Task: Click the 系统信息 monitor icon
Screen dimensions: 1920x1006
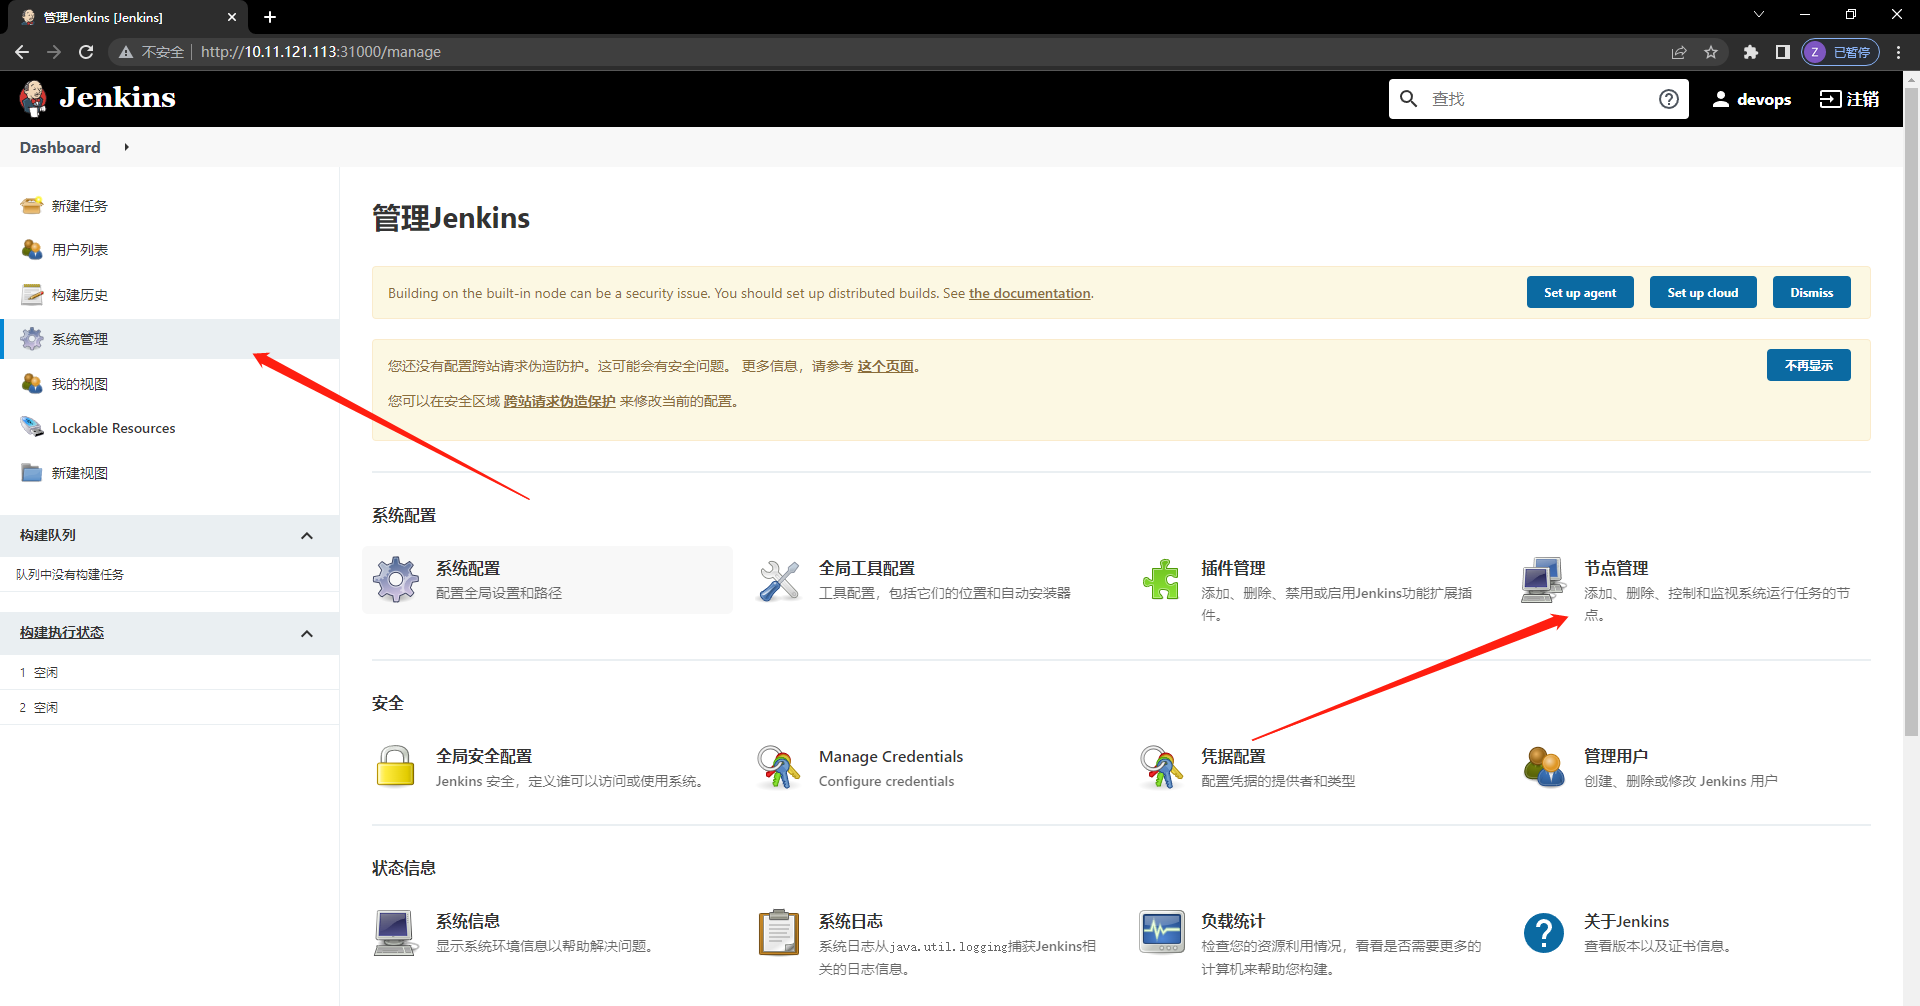Action: 396,933
